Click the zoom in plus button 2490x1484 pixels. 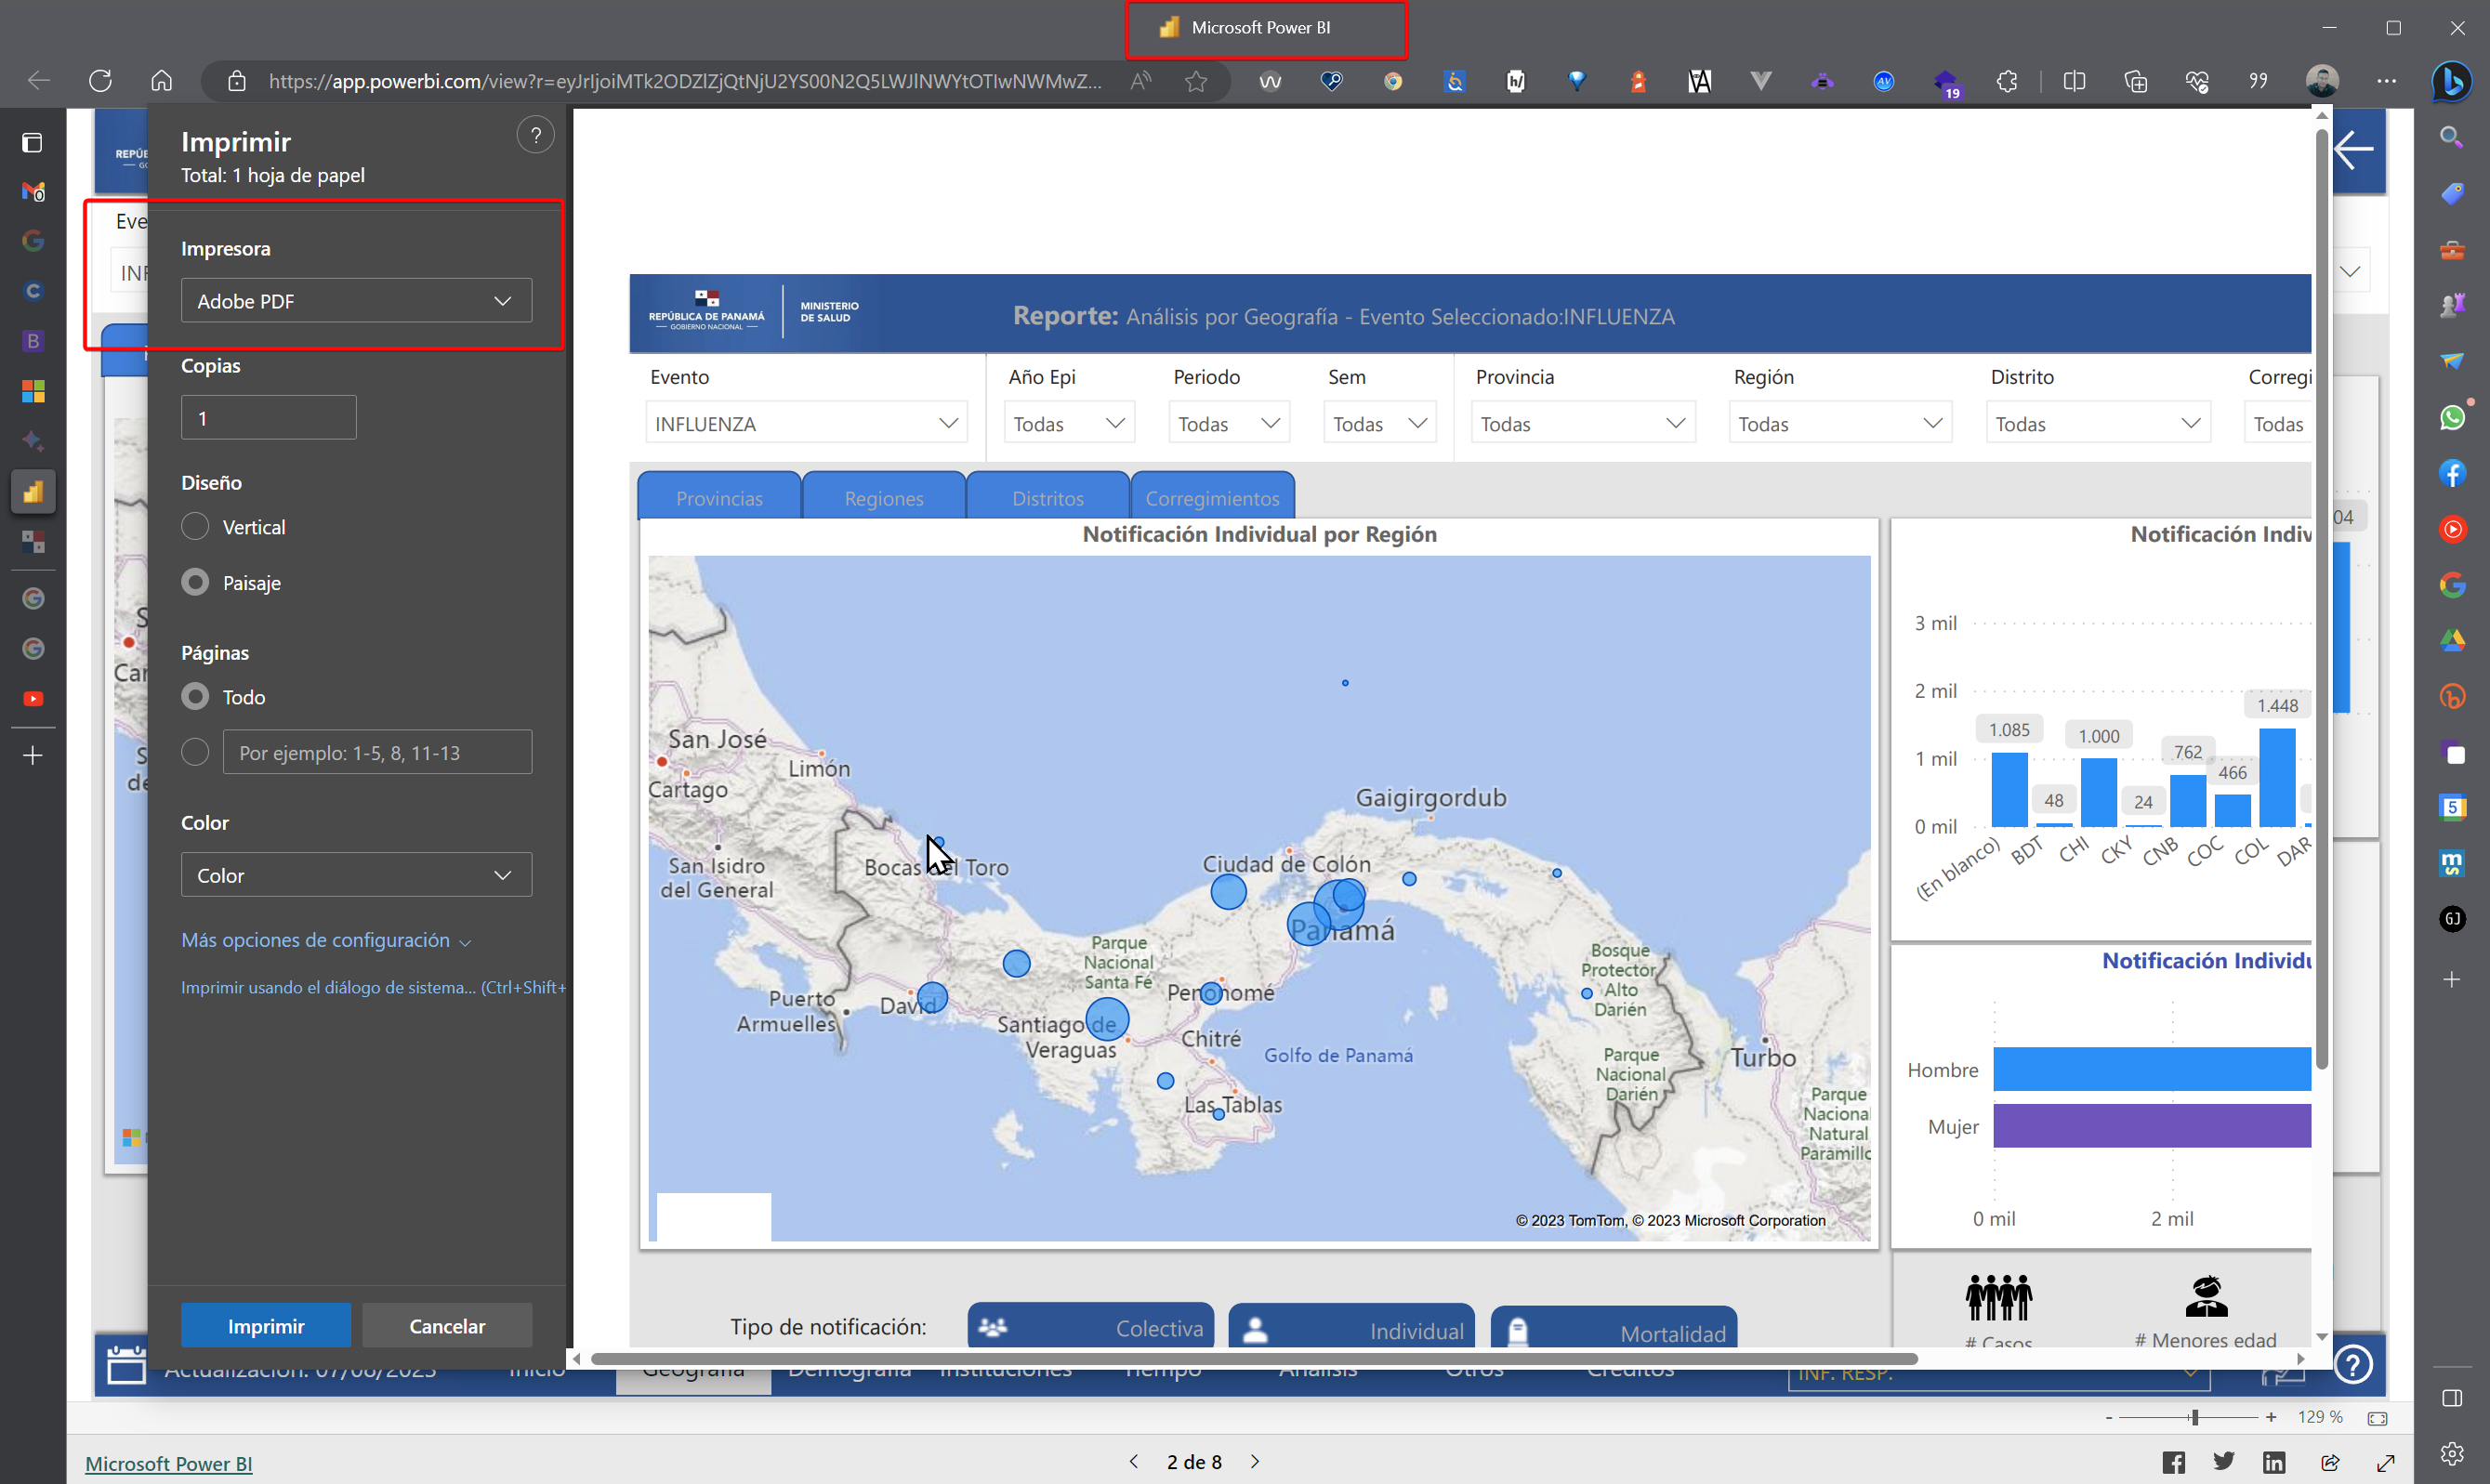point(2271,1417)
